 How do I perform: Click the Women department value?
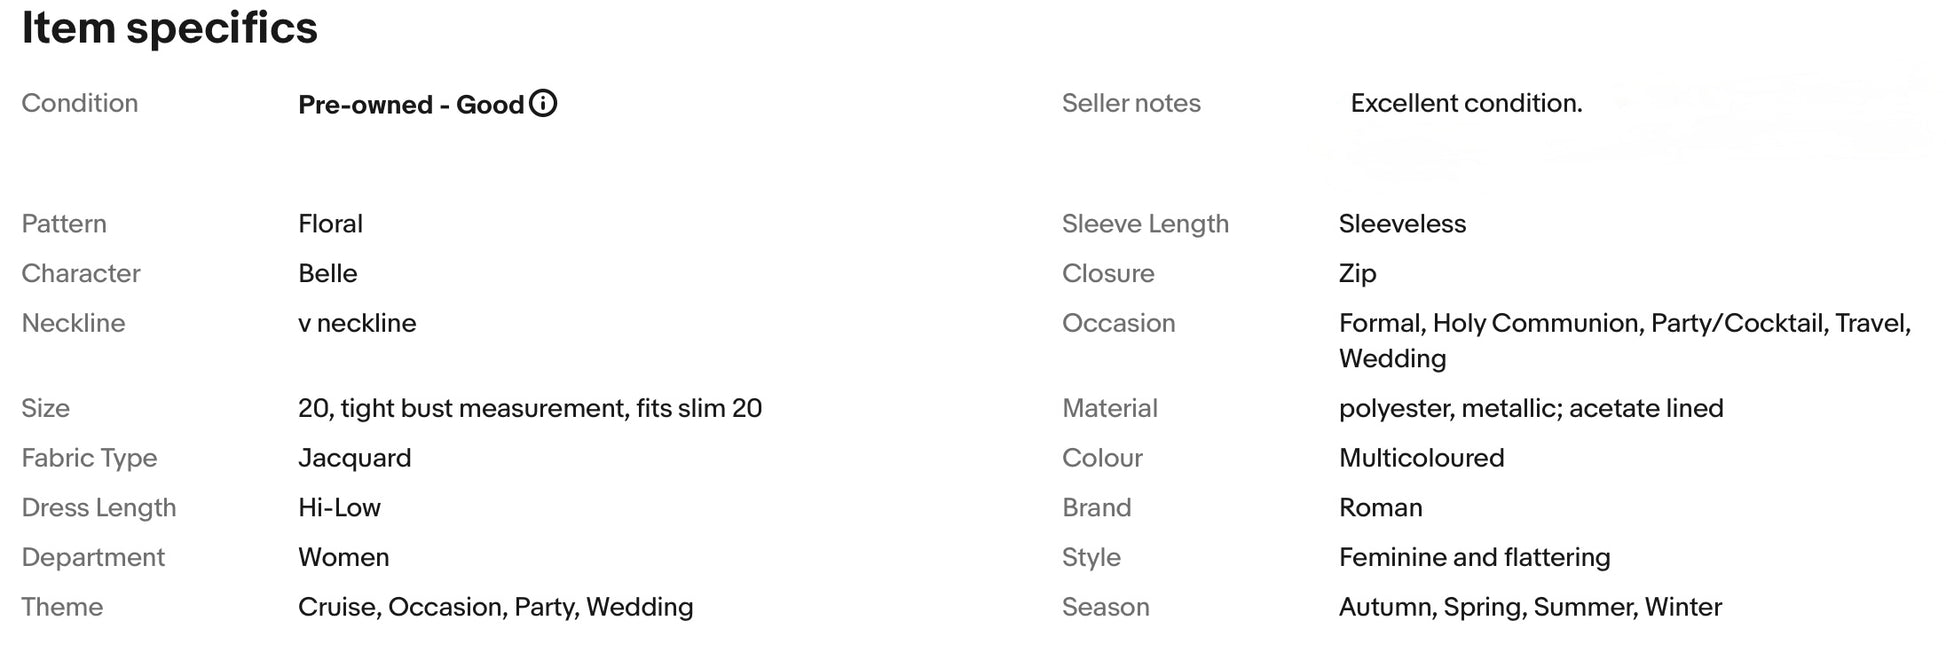[343, 557]
